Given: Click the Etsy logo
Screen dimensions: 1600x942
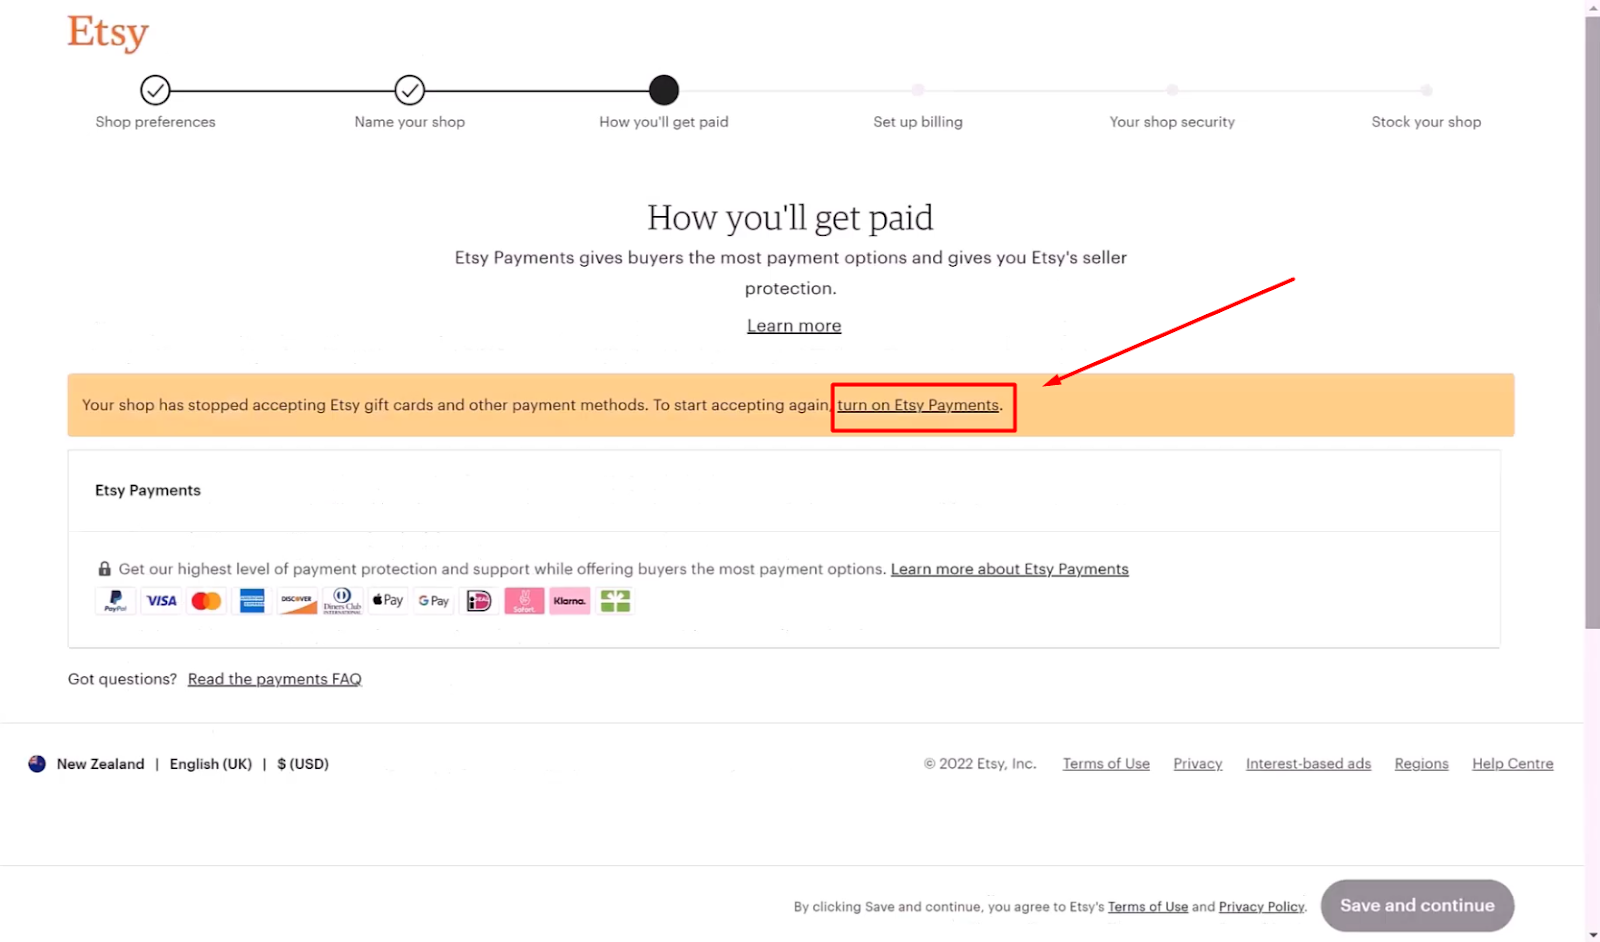Looking at the screenshot, I should [108, 33].
